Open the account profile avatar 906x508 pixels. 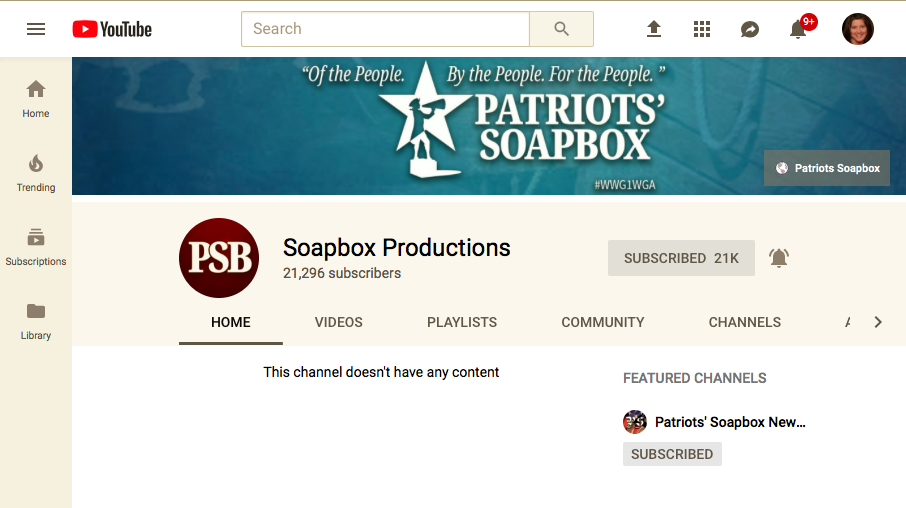(x=857, y=29)
